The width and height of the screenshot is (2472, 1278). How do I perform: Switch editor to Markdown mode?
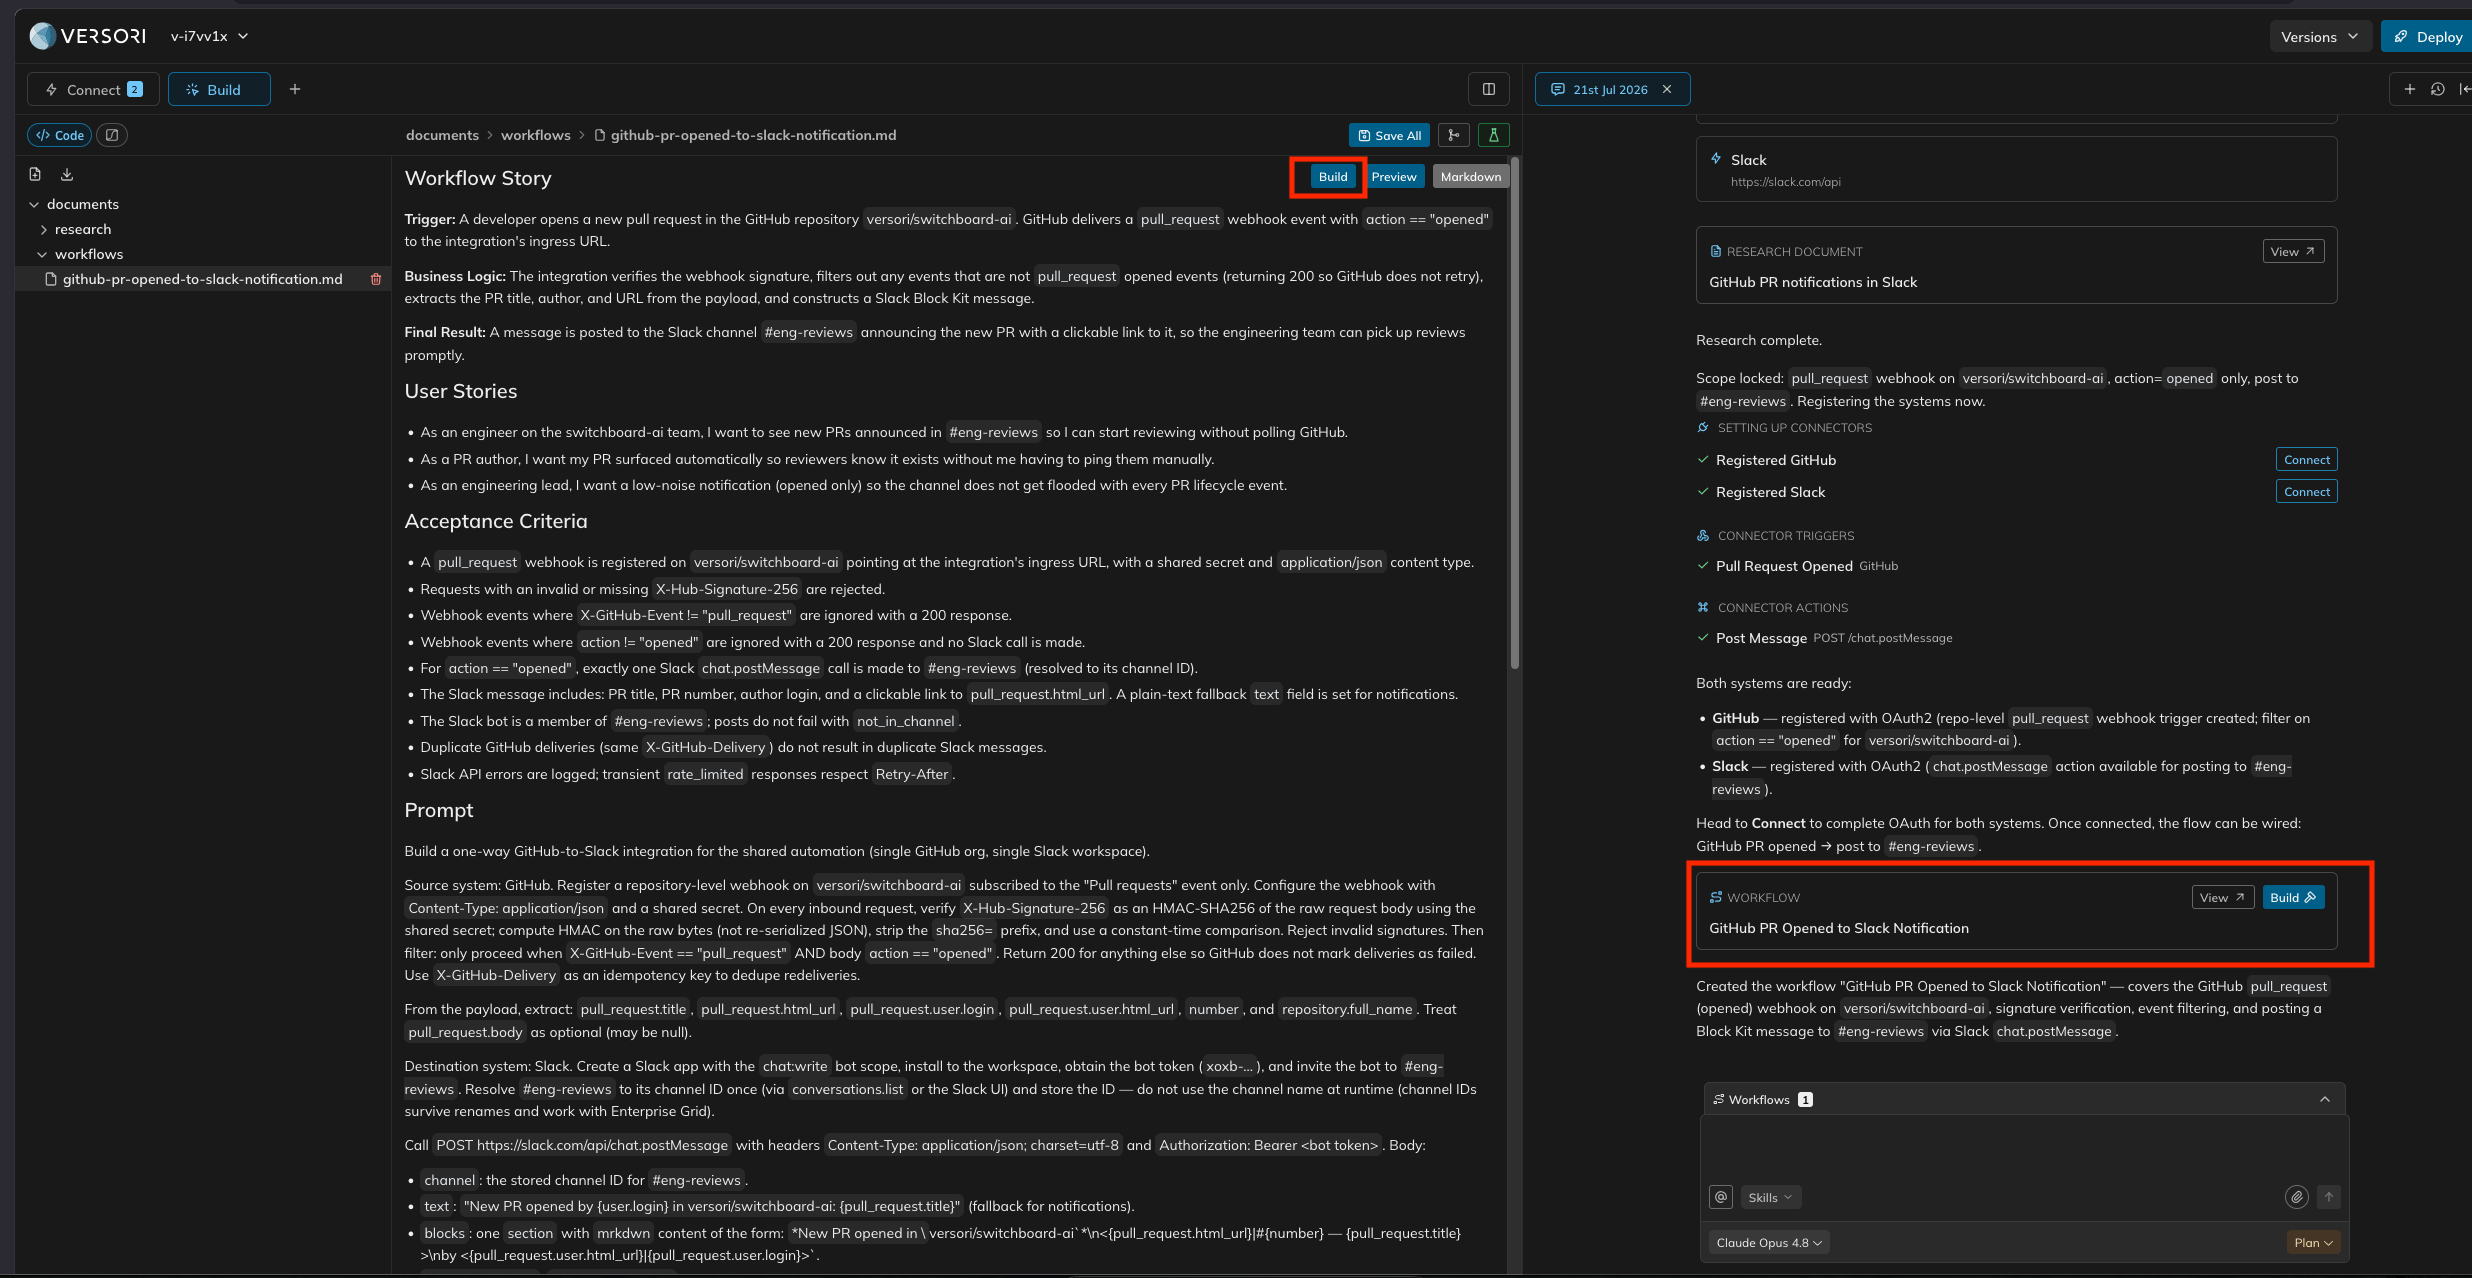tap(1470, 176)
